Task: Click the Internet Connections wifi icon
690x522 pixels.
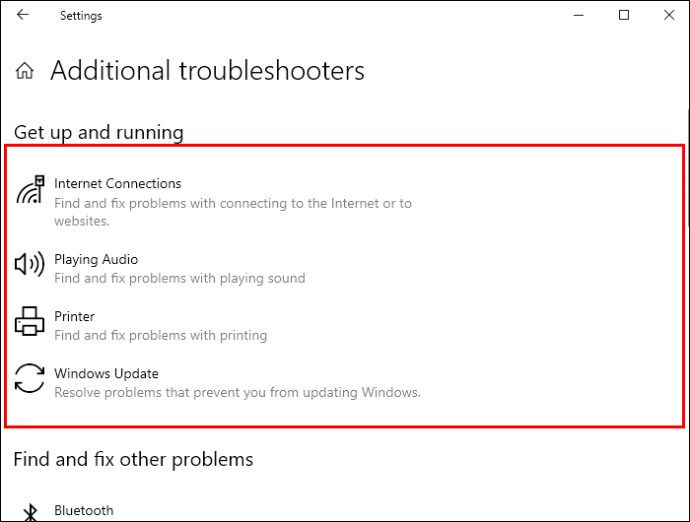Action: [x=30, y=190]
